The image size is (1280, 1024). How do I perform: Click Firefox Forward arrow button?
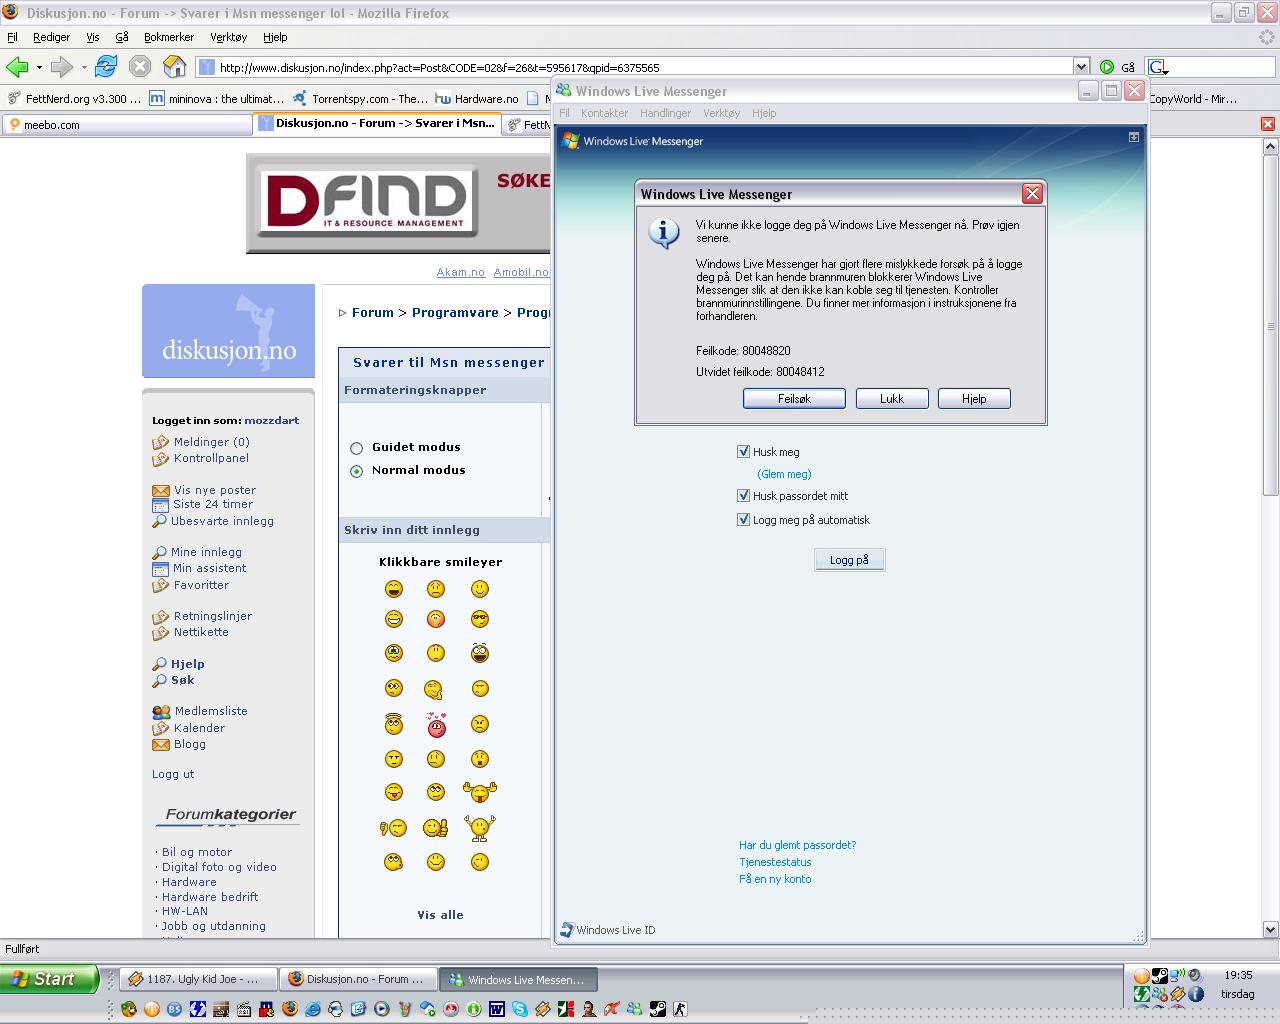pos(62,67)
